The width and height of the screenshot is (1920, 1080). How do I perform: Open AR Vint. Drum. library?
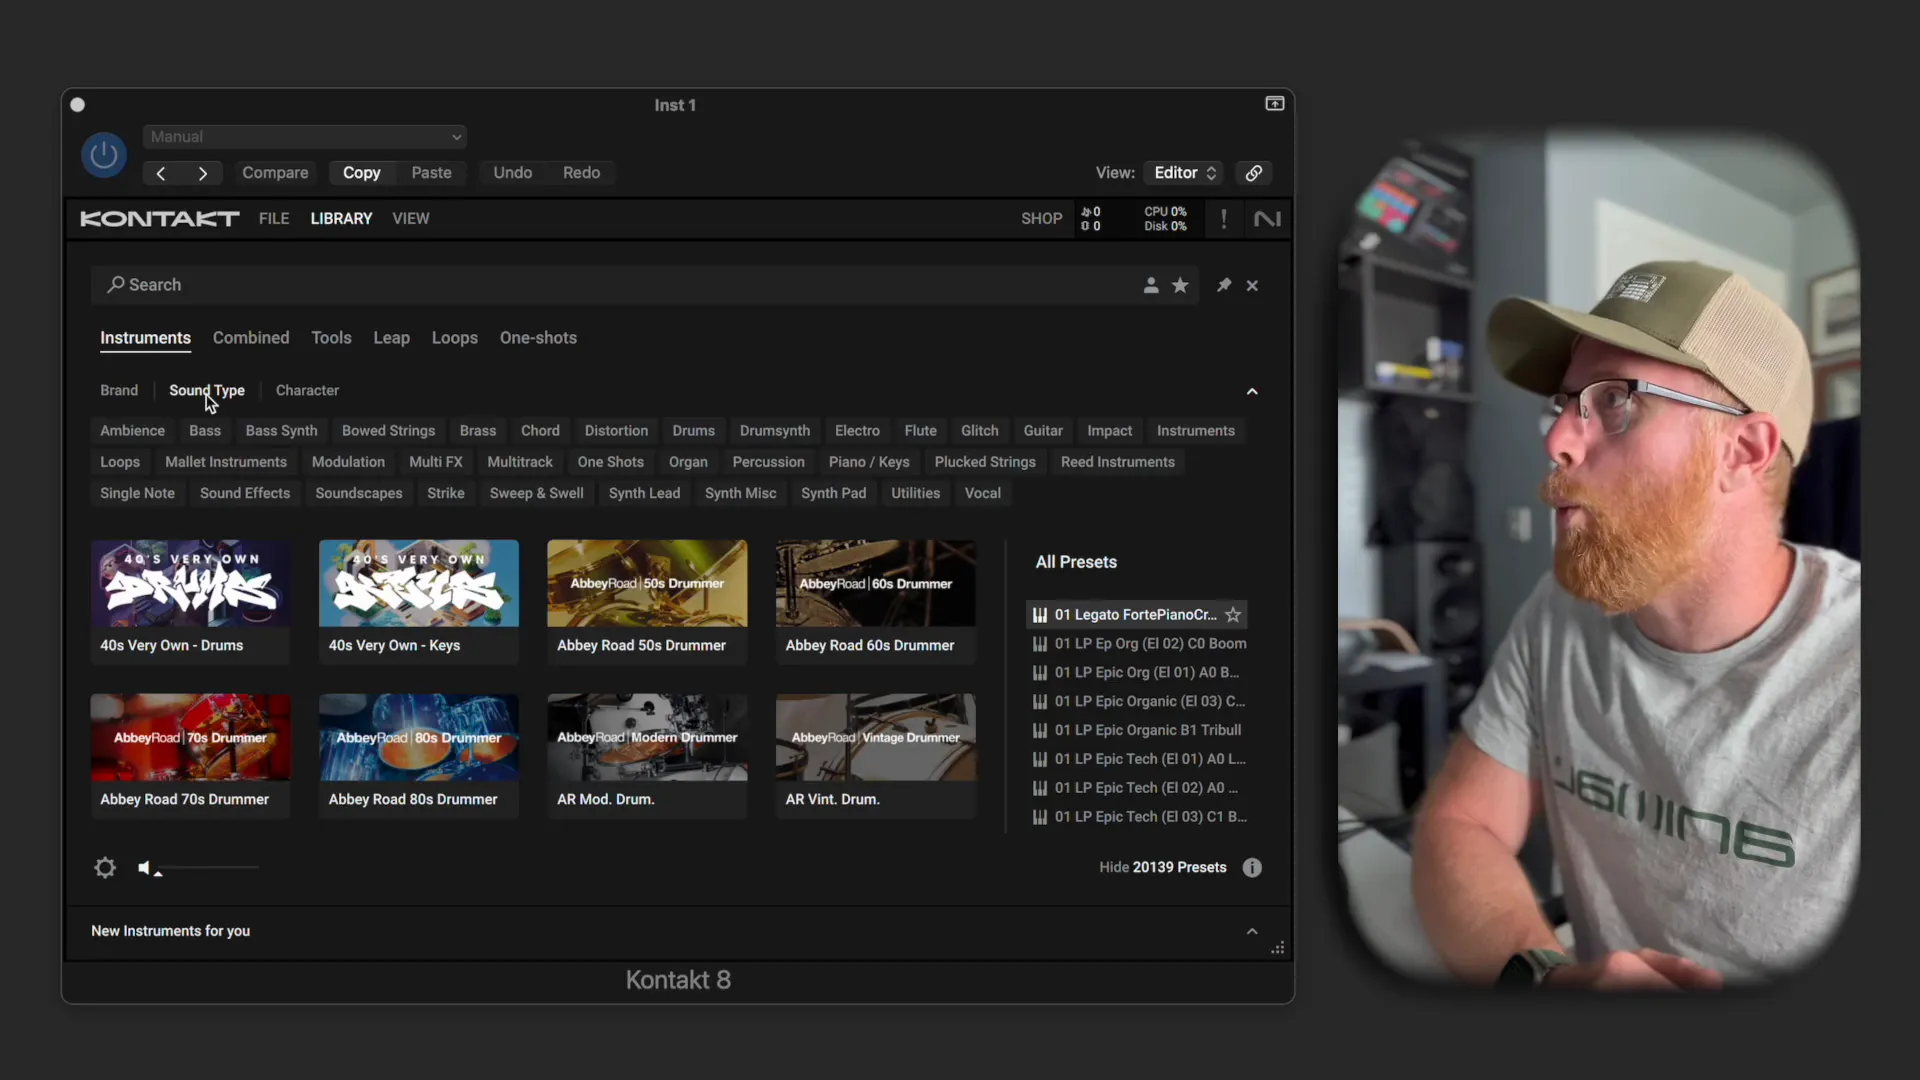[x=875, y=755]
